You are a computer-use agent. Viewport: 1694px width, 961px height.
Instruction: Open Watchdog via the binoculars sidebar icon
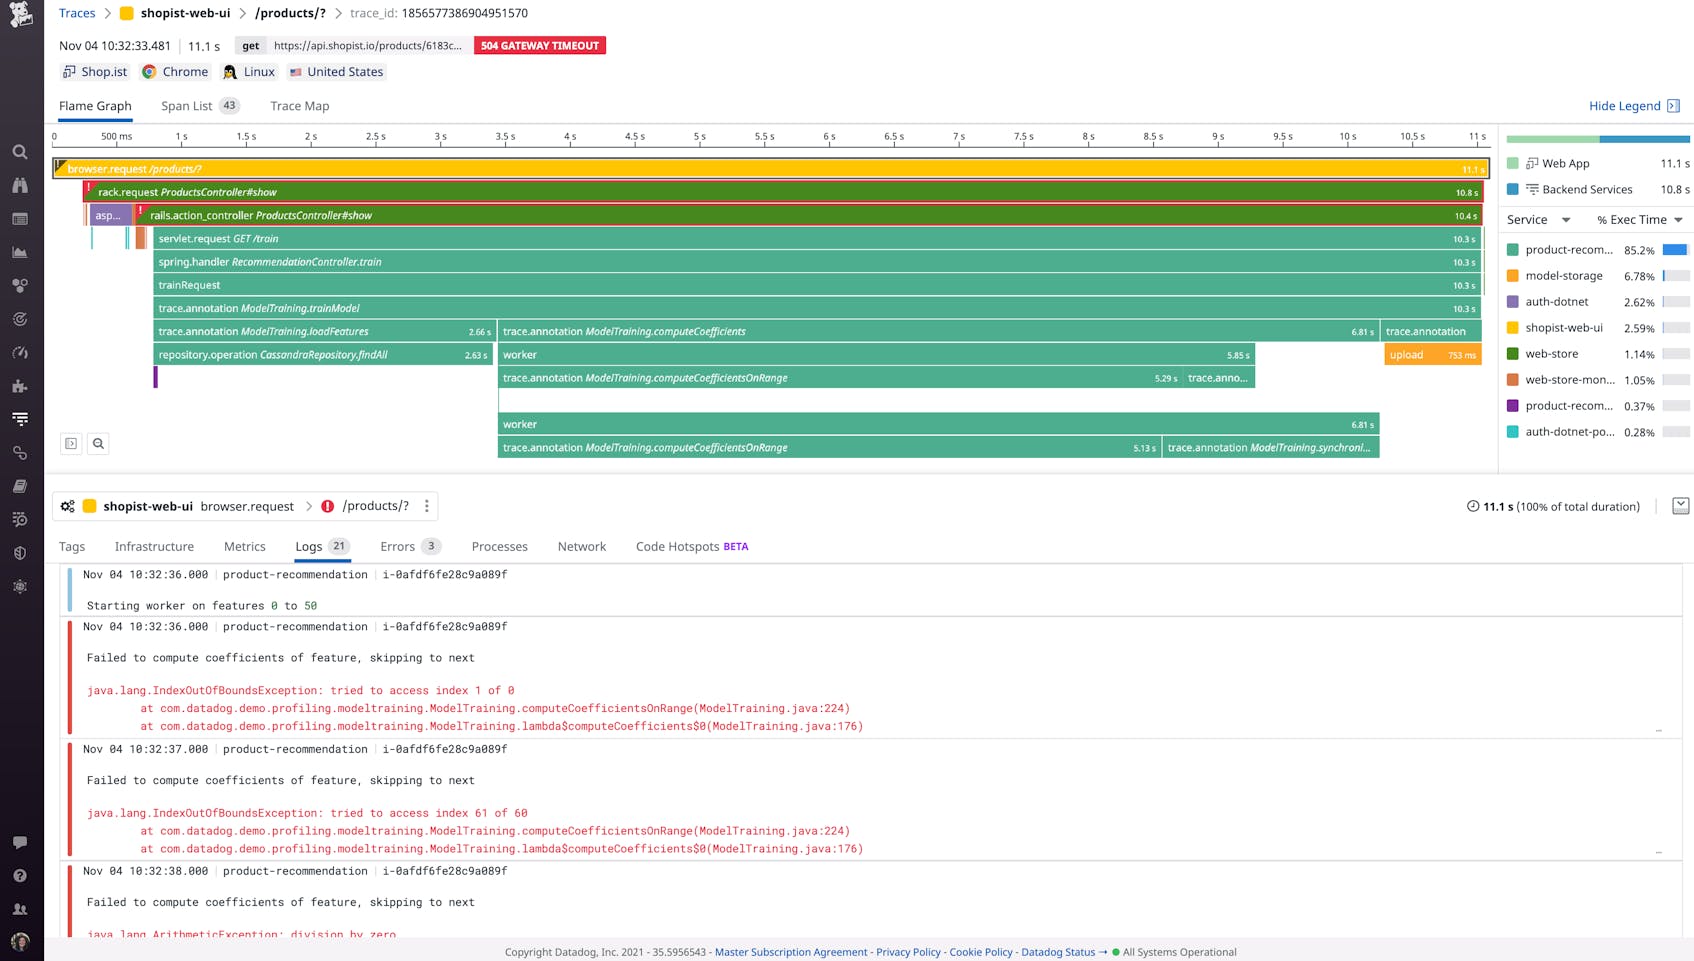[x=19, y=186]
